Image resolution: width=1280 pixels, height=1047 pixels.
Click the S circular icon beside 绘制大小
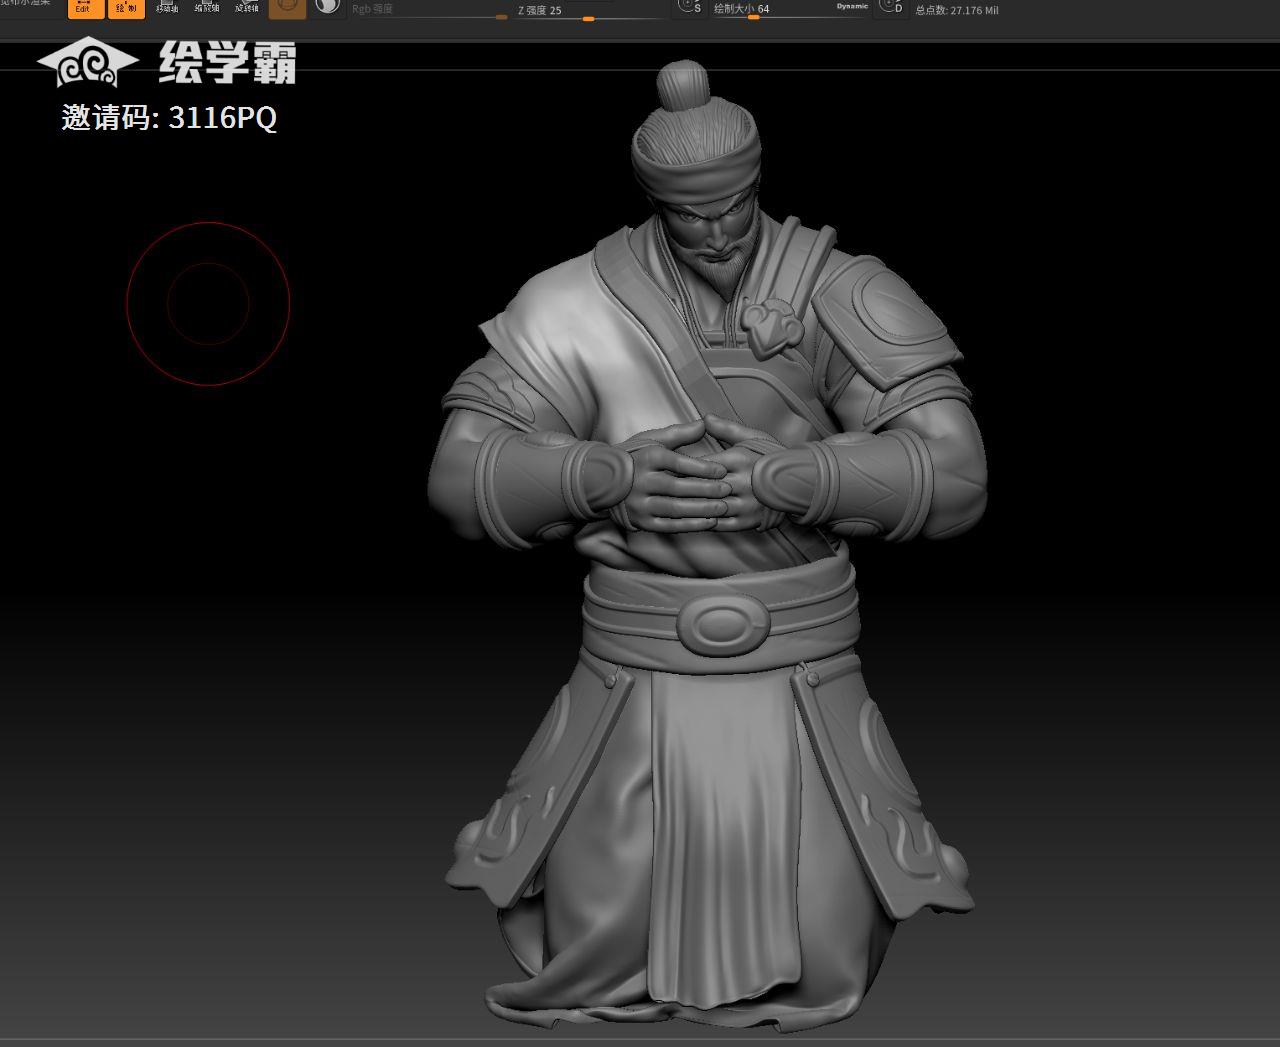pos(689,7)
